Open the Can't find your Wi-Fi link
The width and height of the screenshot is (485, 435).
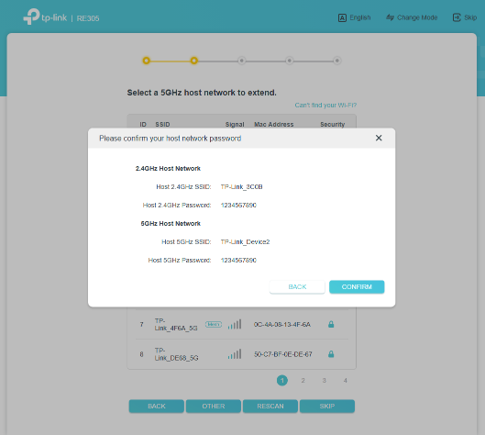click(x=326, y=105)
